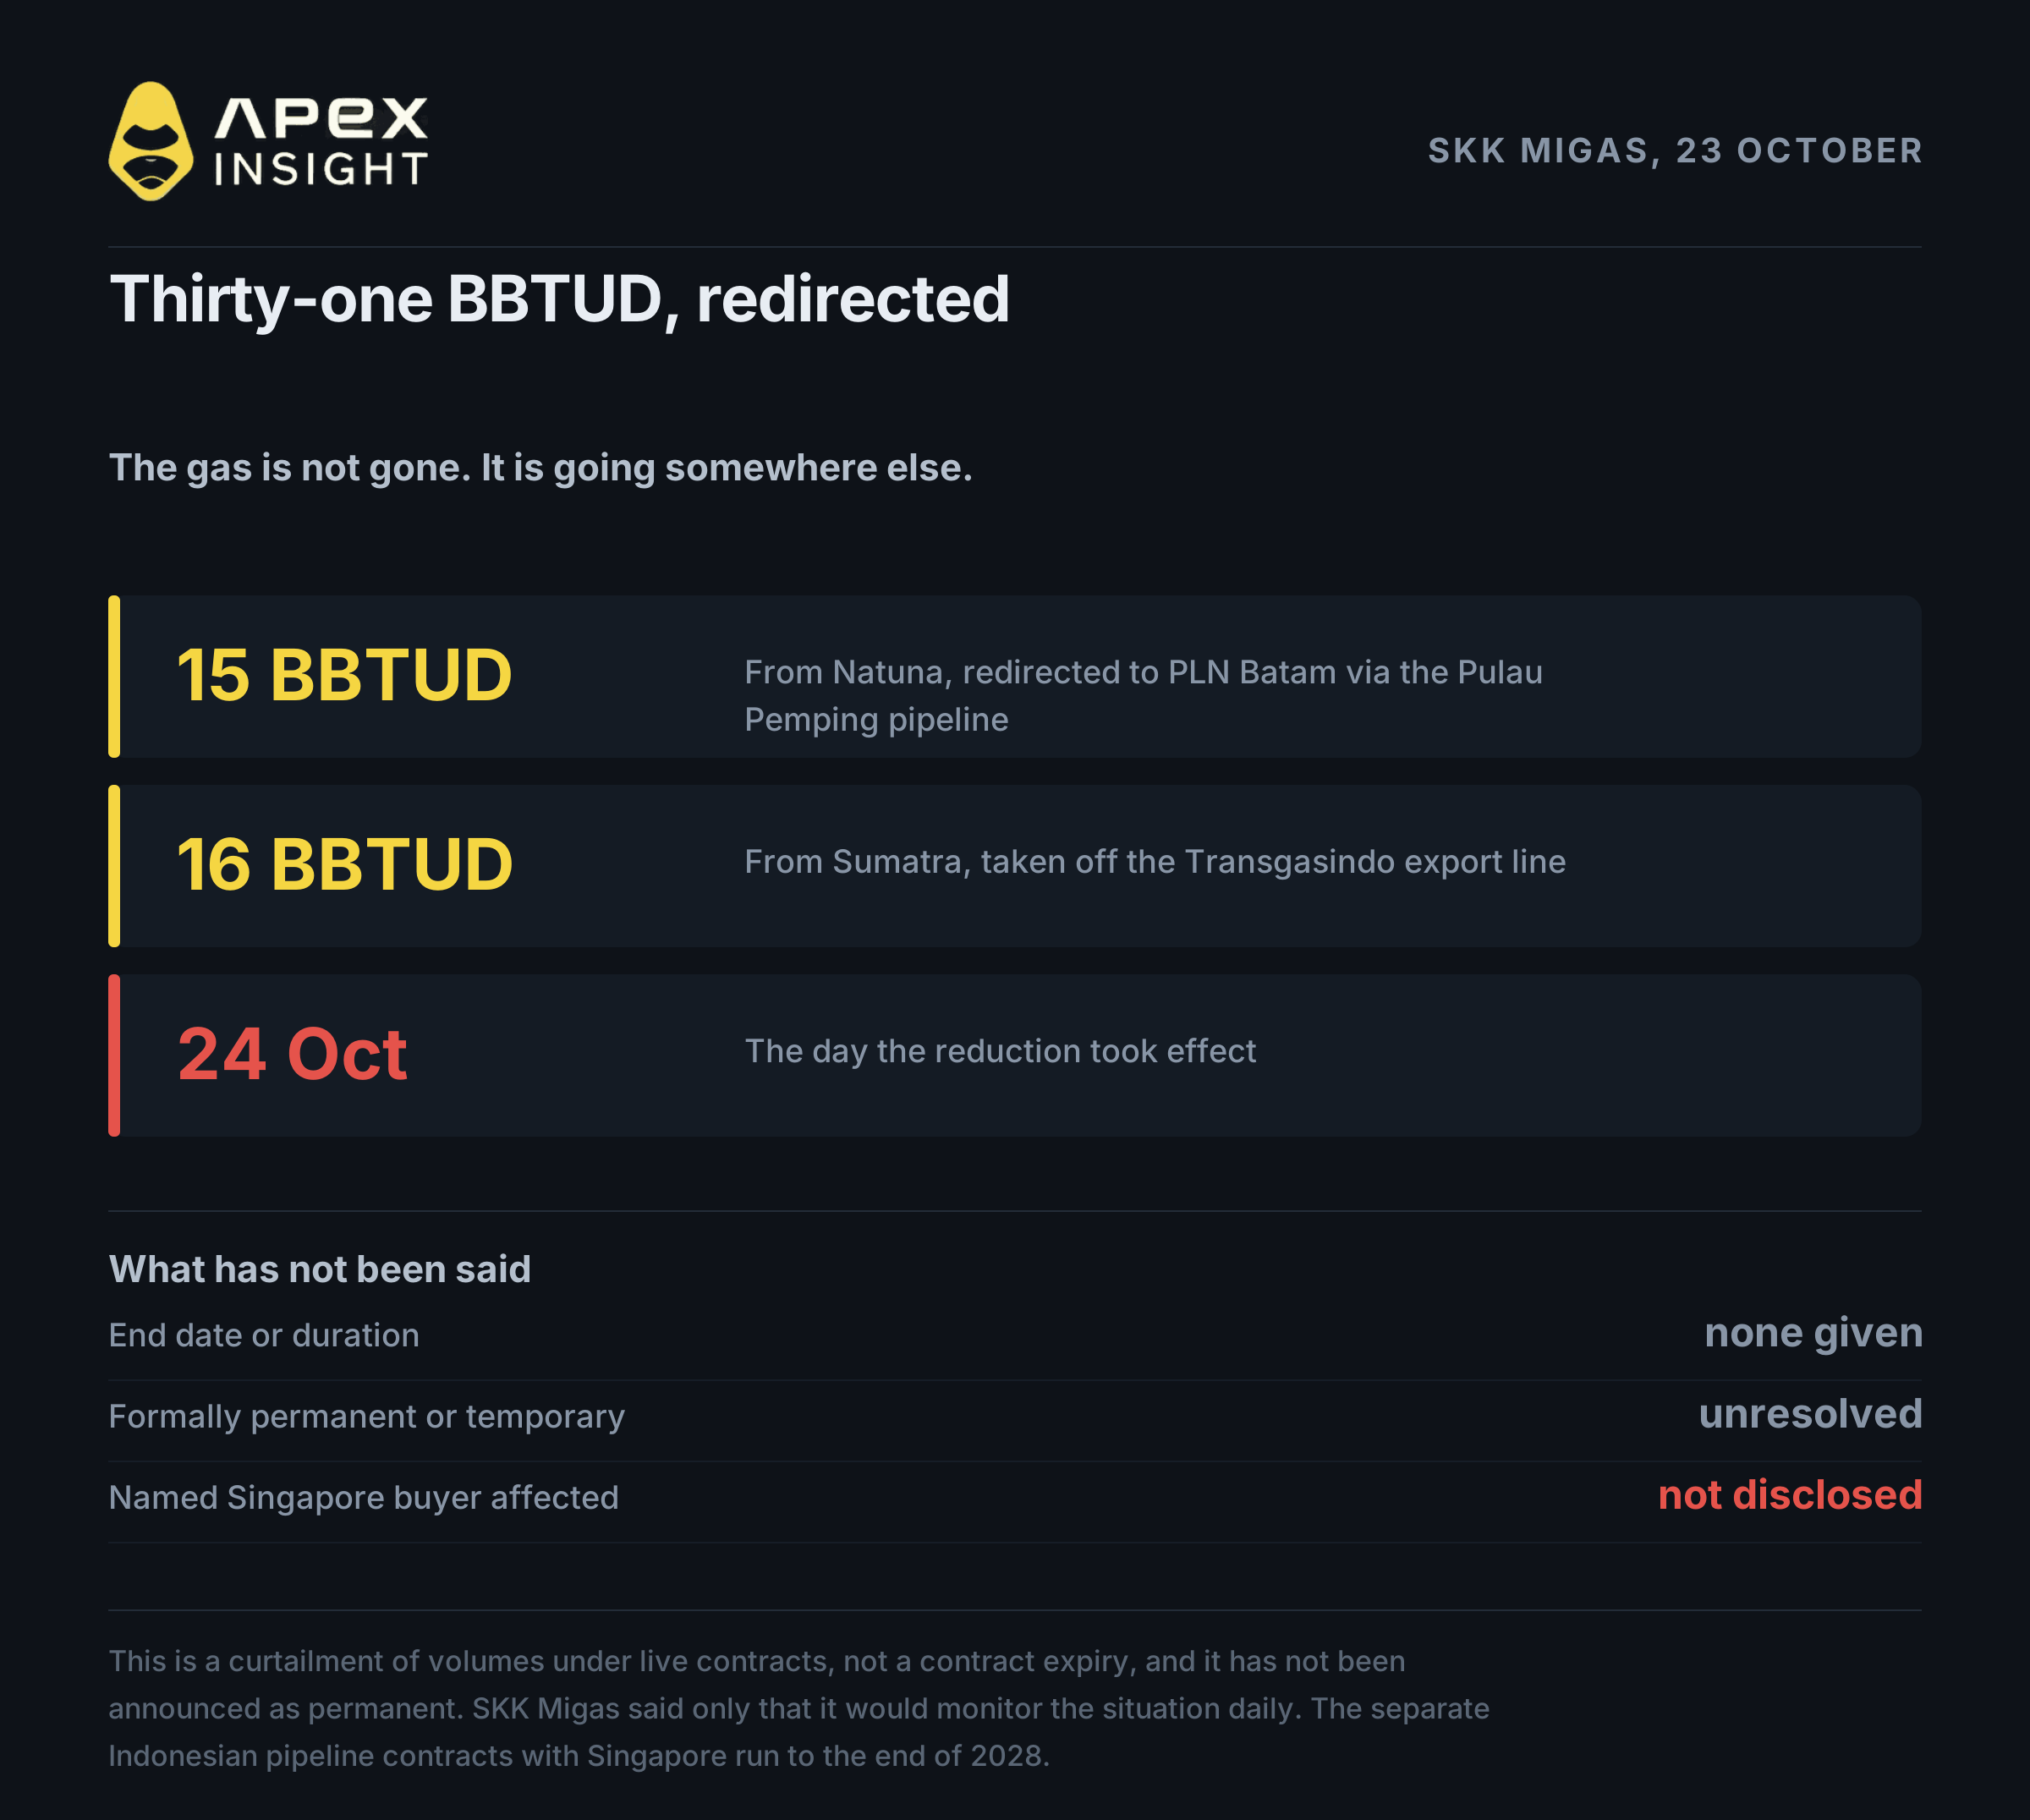Image resolution: width=2030 pixels, height=1820 pixels.
Task: Select the 'End date or duration' row label
Action: point(264,1335)
